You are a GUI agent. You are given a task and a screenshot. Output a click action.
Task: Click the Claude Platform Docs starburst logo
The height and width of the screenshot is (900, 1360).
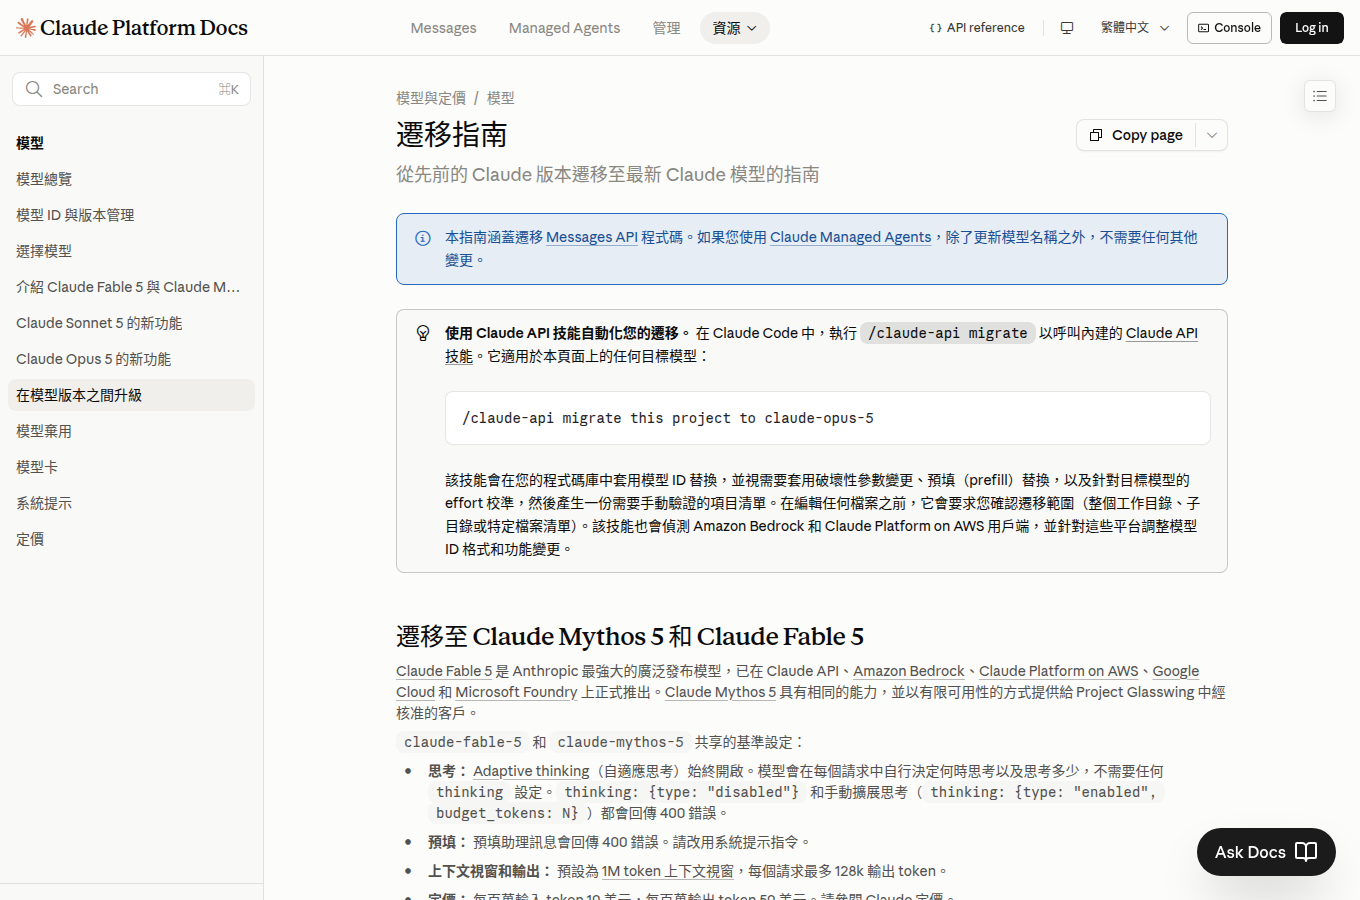click(26, 28)
